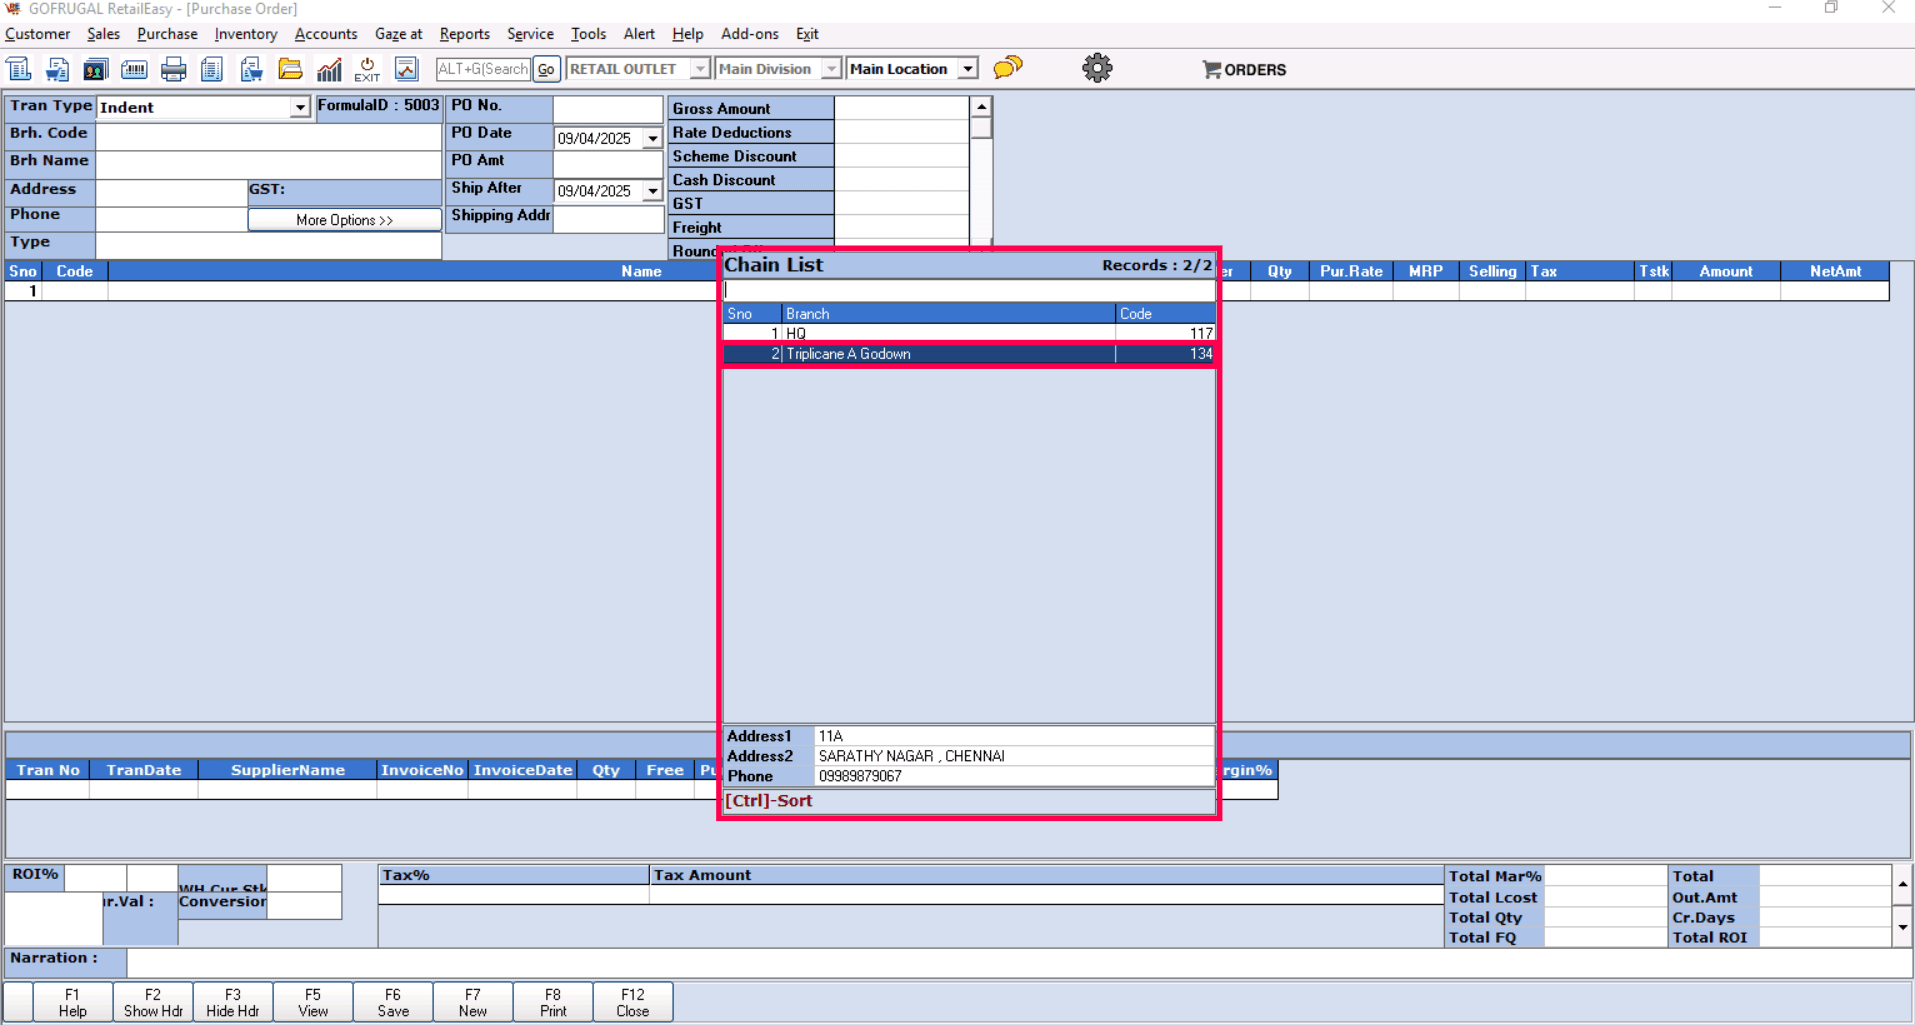This screenshot has height=1025, width=1915.
Task: Click the F1 Help button
Action: coord(73,1002)
